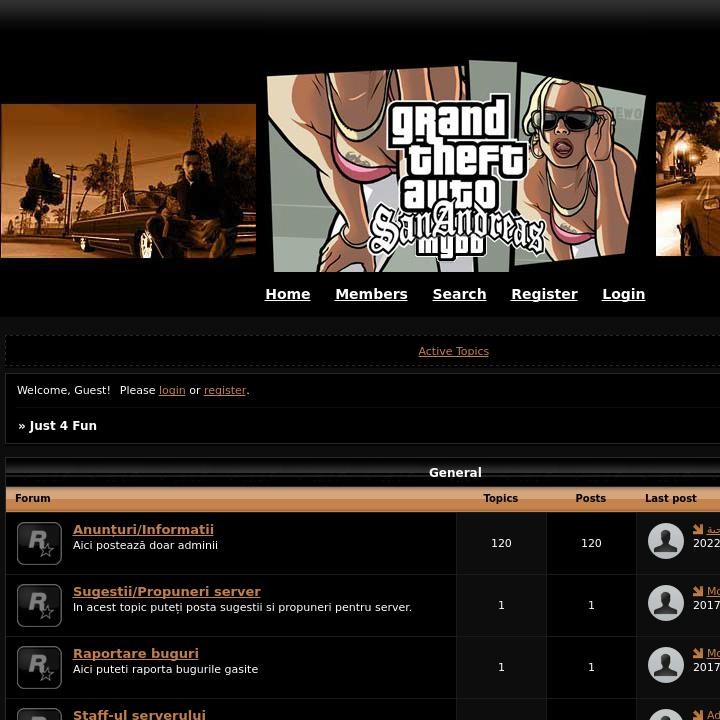
Task: View the Active Topics link
Action: pyautogui.click(x=453, y=351)
